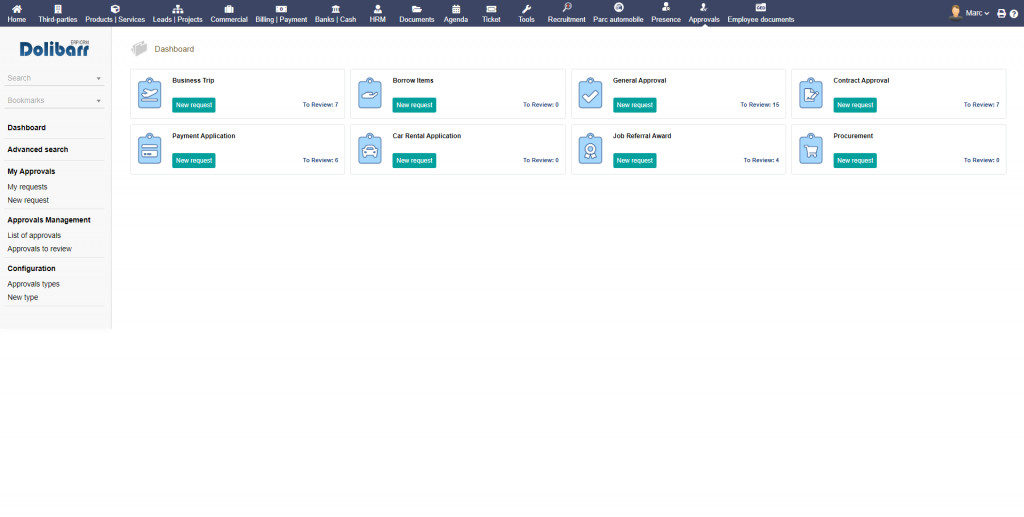Screen dimensions: 1024x517
Task: Open Borrow Items To Review: 0
Action: pyautogui.click(x=541, y=104)
